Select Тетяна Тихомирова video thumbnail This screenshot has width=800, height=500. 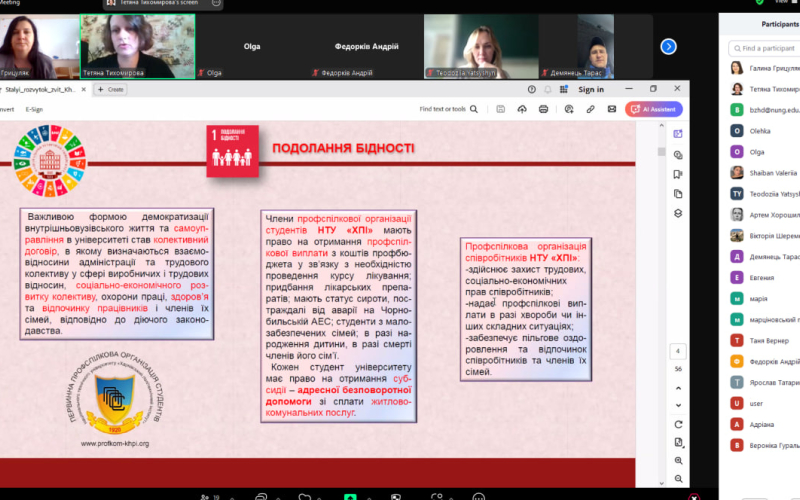(x=137, y=46)
